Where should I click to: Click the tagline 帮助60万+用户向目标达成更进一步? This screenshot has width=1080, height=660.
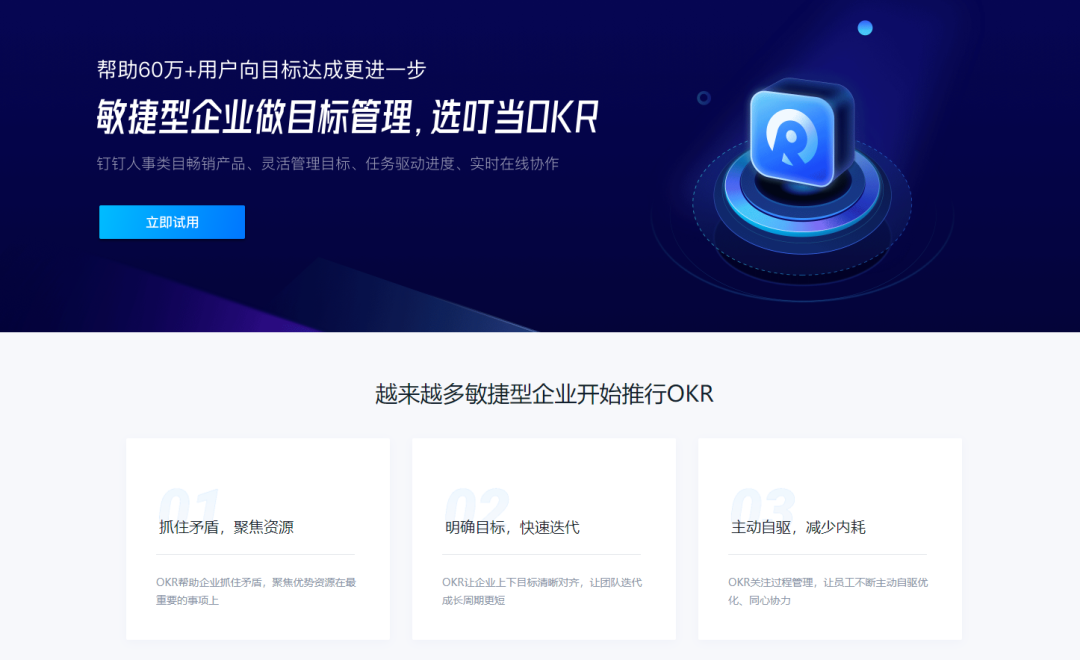pyautogui.click(x=261, y=70)
